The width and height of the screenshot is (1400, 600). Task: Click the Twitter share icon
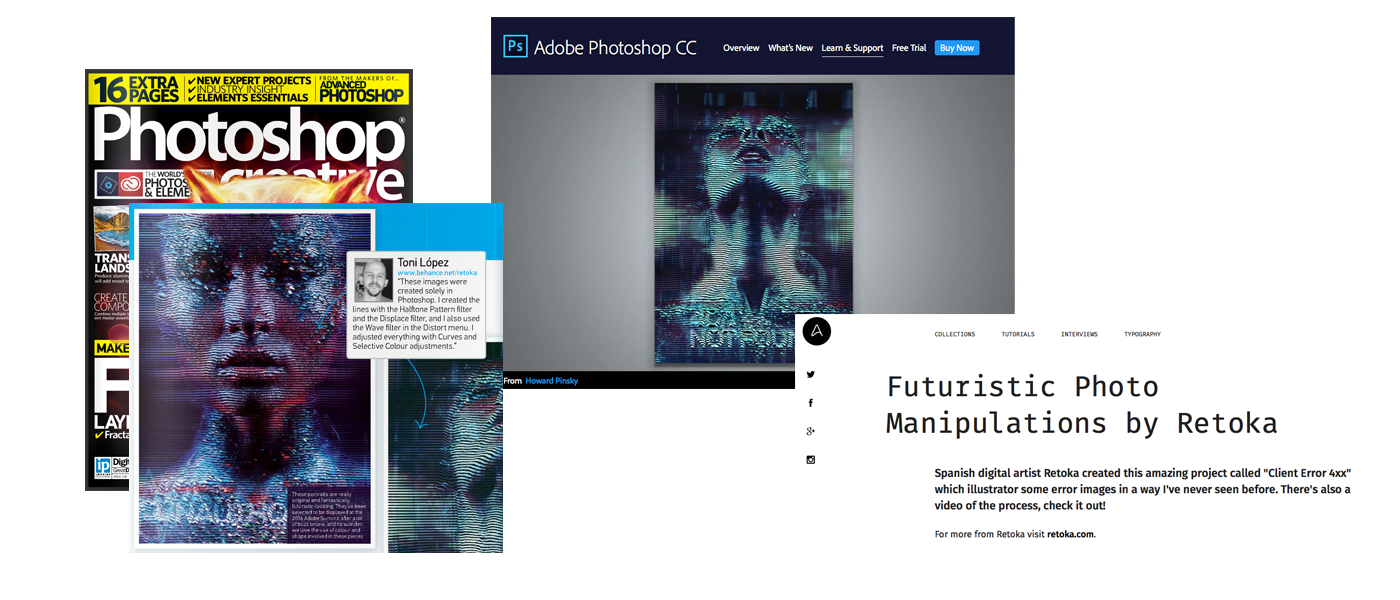pos(811,375)
